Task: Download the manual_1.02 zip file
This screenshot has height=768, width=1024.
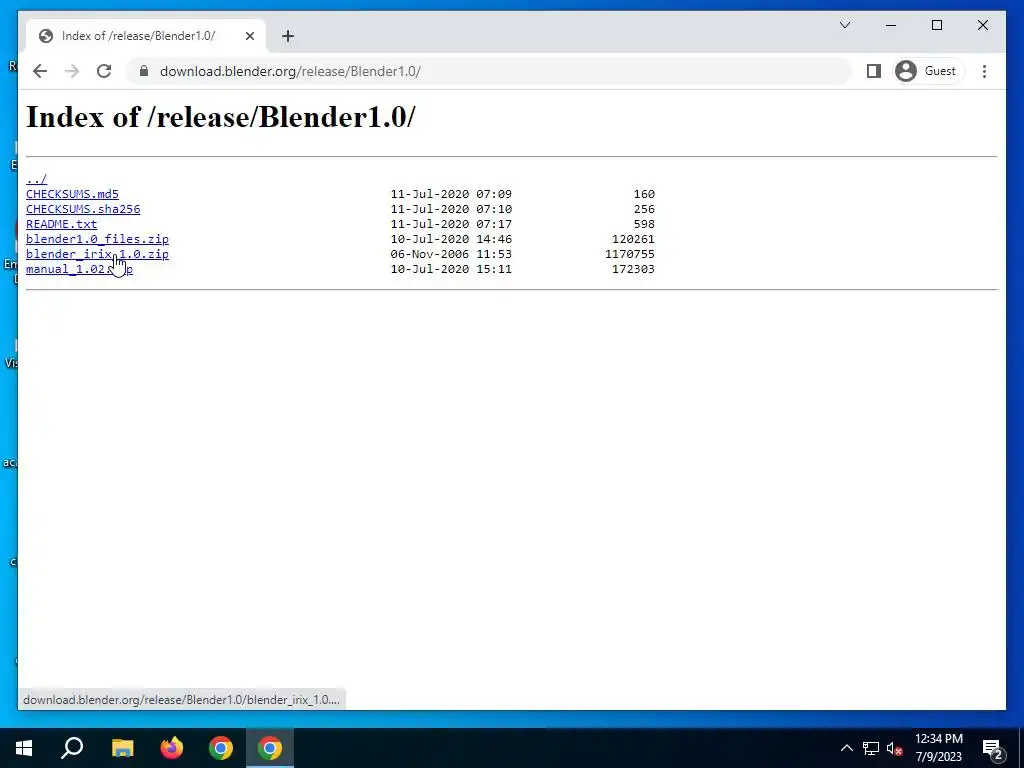Action: point(79,269)
